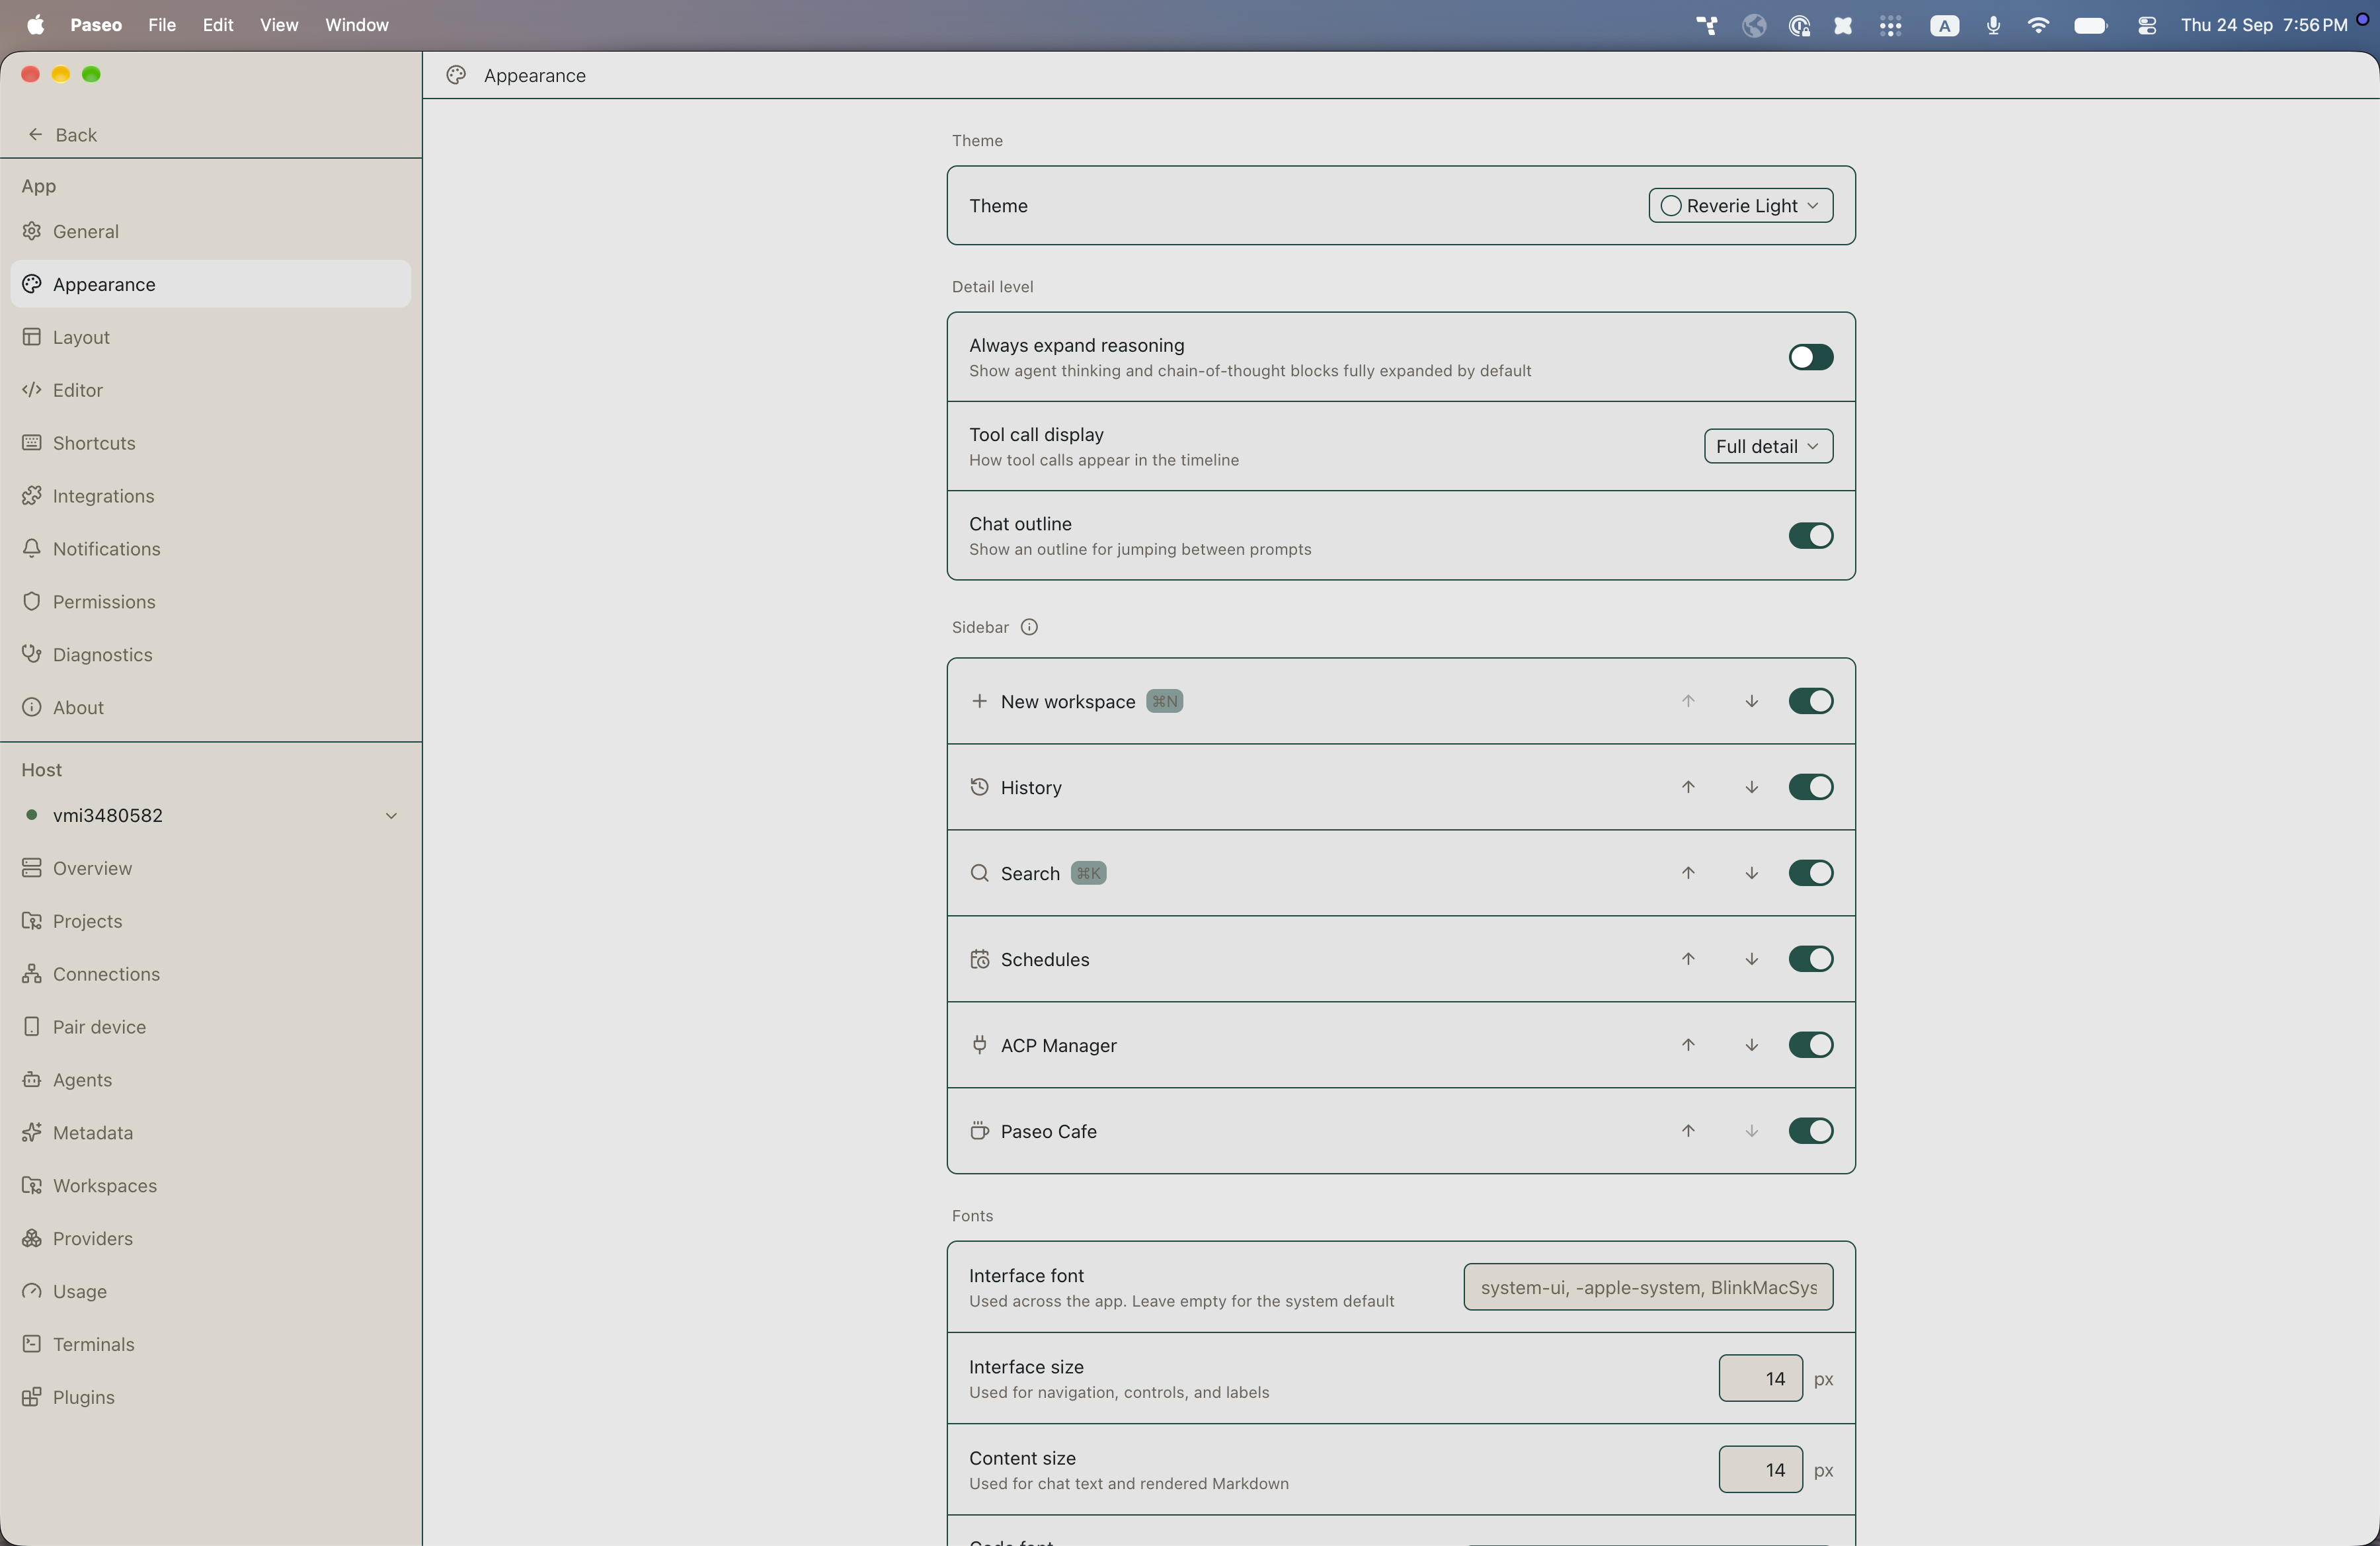Viewport: 2380px width, 1546px height.
Task: Click the Interface font input field
Action: (x=1648, y=1287)
